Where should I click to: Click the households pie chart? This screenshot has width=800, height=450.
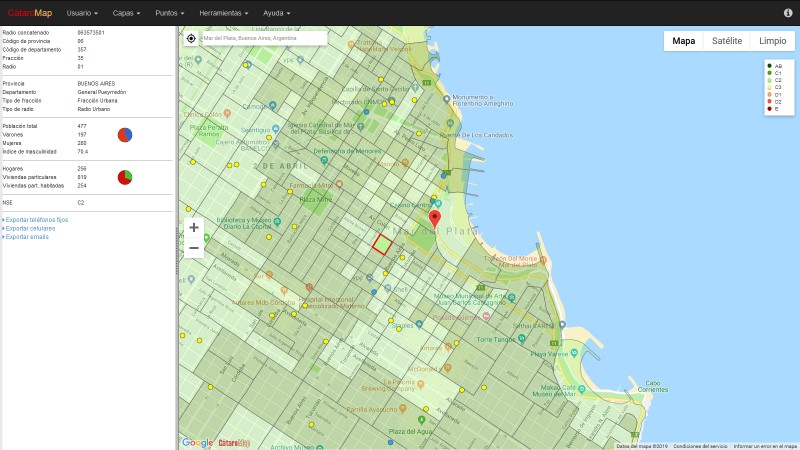pos(125,177)
